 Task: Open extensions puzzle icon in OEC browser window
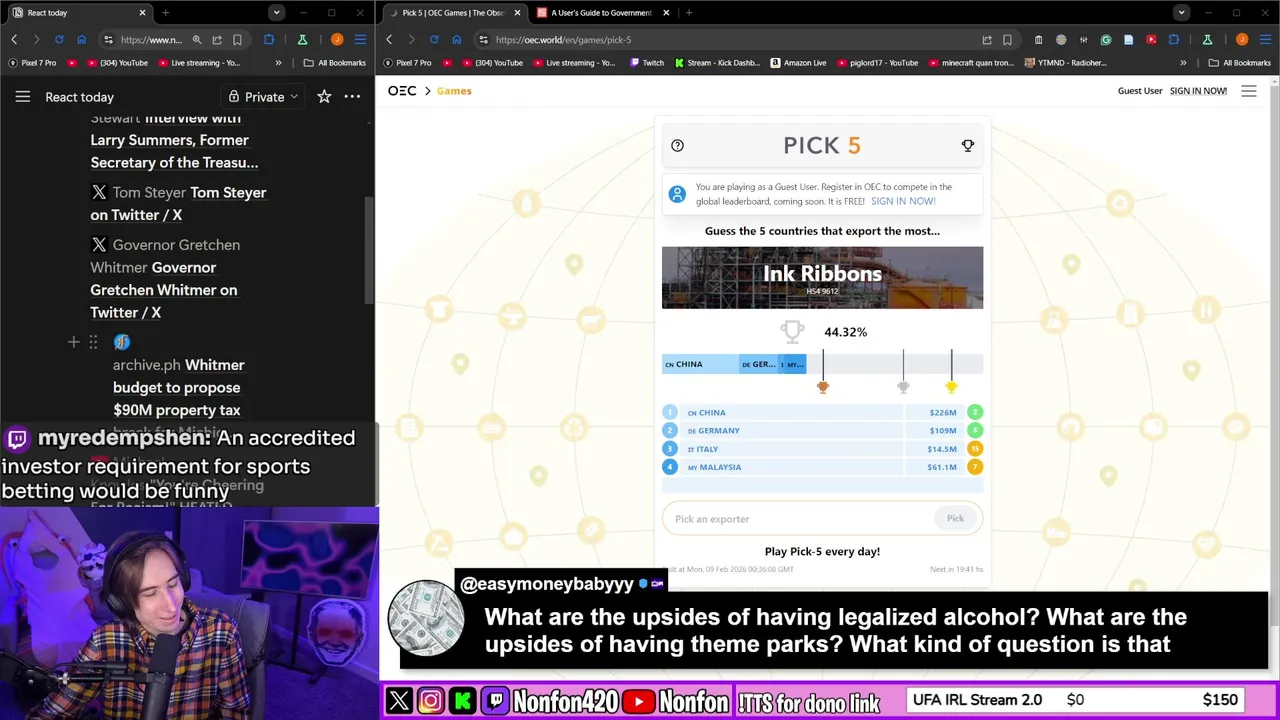1174,40
